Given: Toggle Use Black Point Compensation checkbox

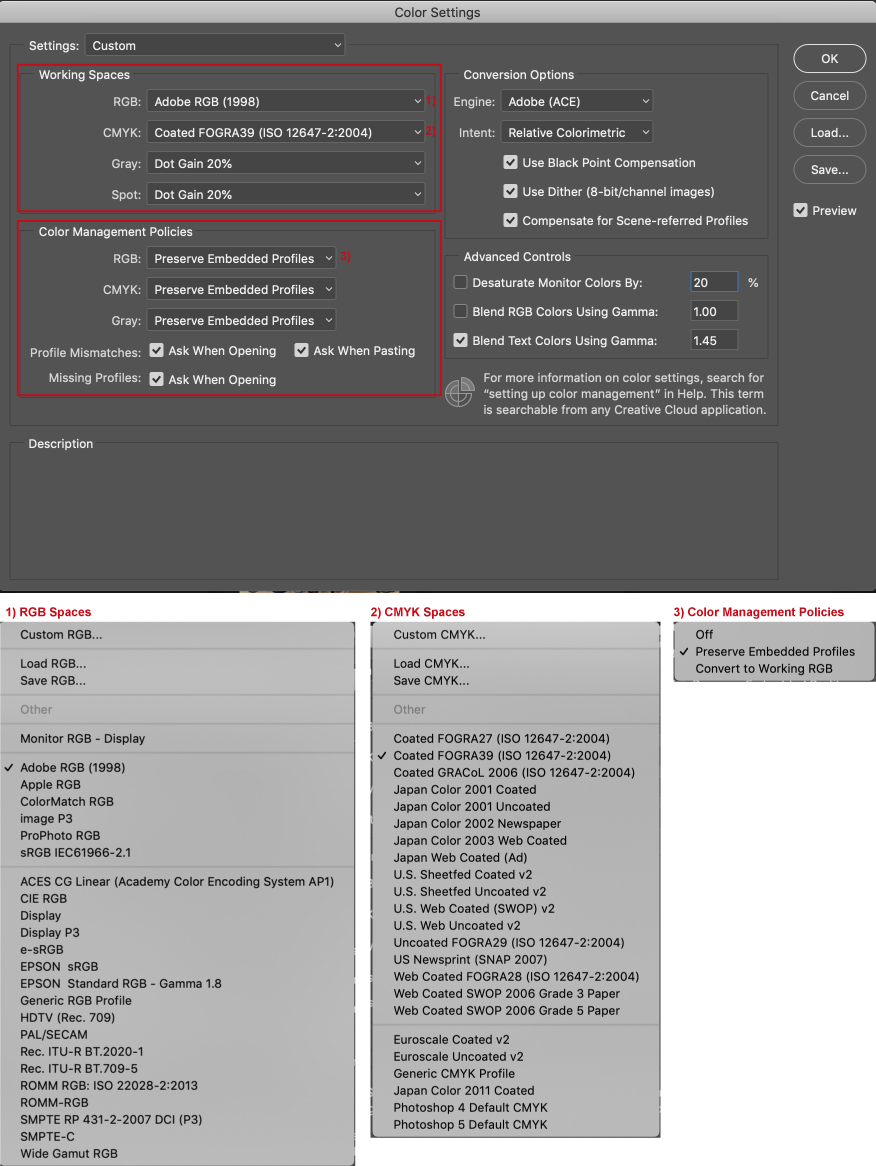Looking at the screenshot, I should click(510, 162).
